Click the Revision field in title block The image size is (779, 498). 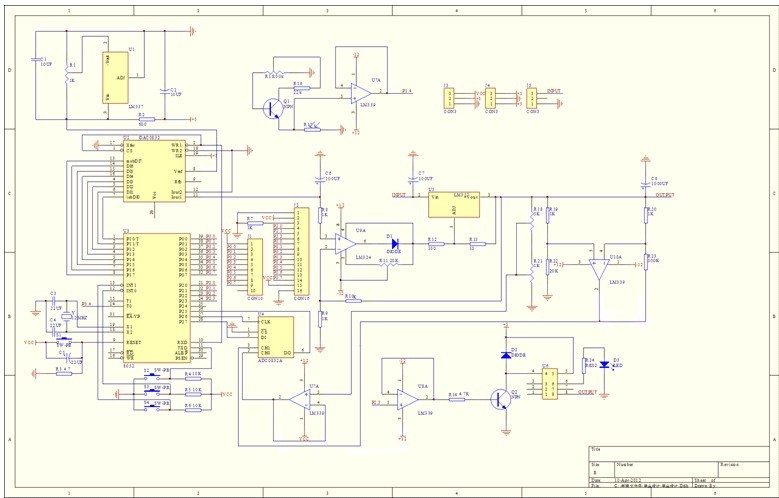coord(743,469)
